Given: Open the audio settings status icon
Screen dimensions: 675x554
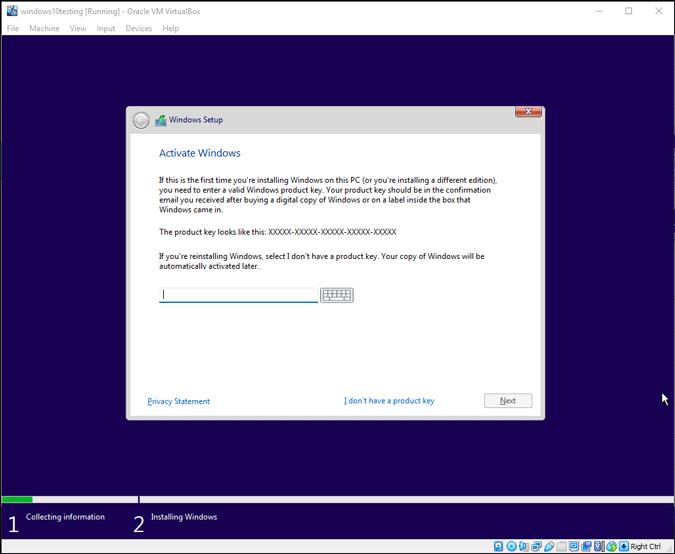Looking at the screenshot, I should click(523, 546).
